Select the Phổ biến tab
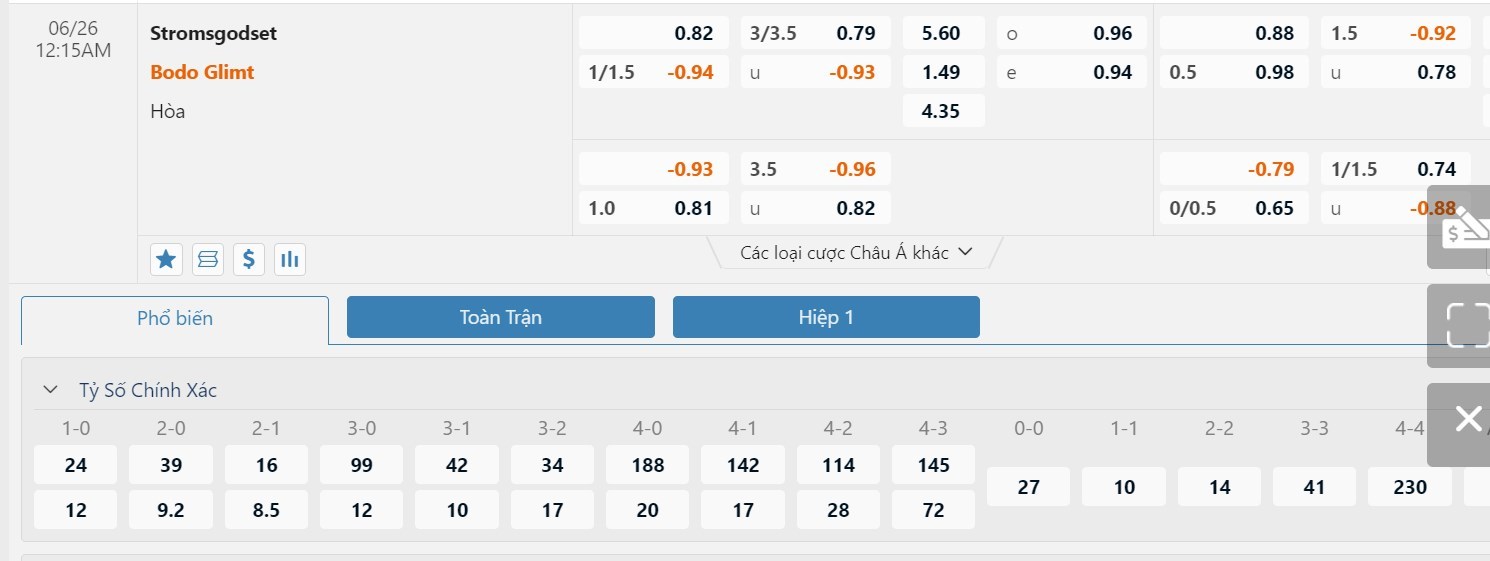This screenshot has width=1490, height=561. 175,319
